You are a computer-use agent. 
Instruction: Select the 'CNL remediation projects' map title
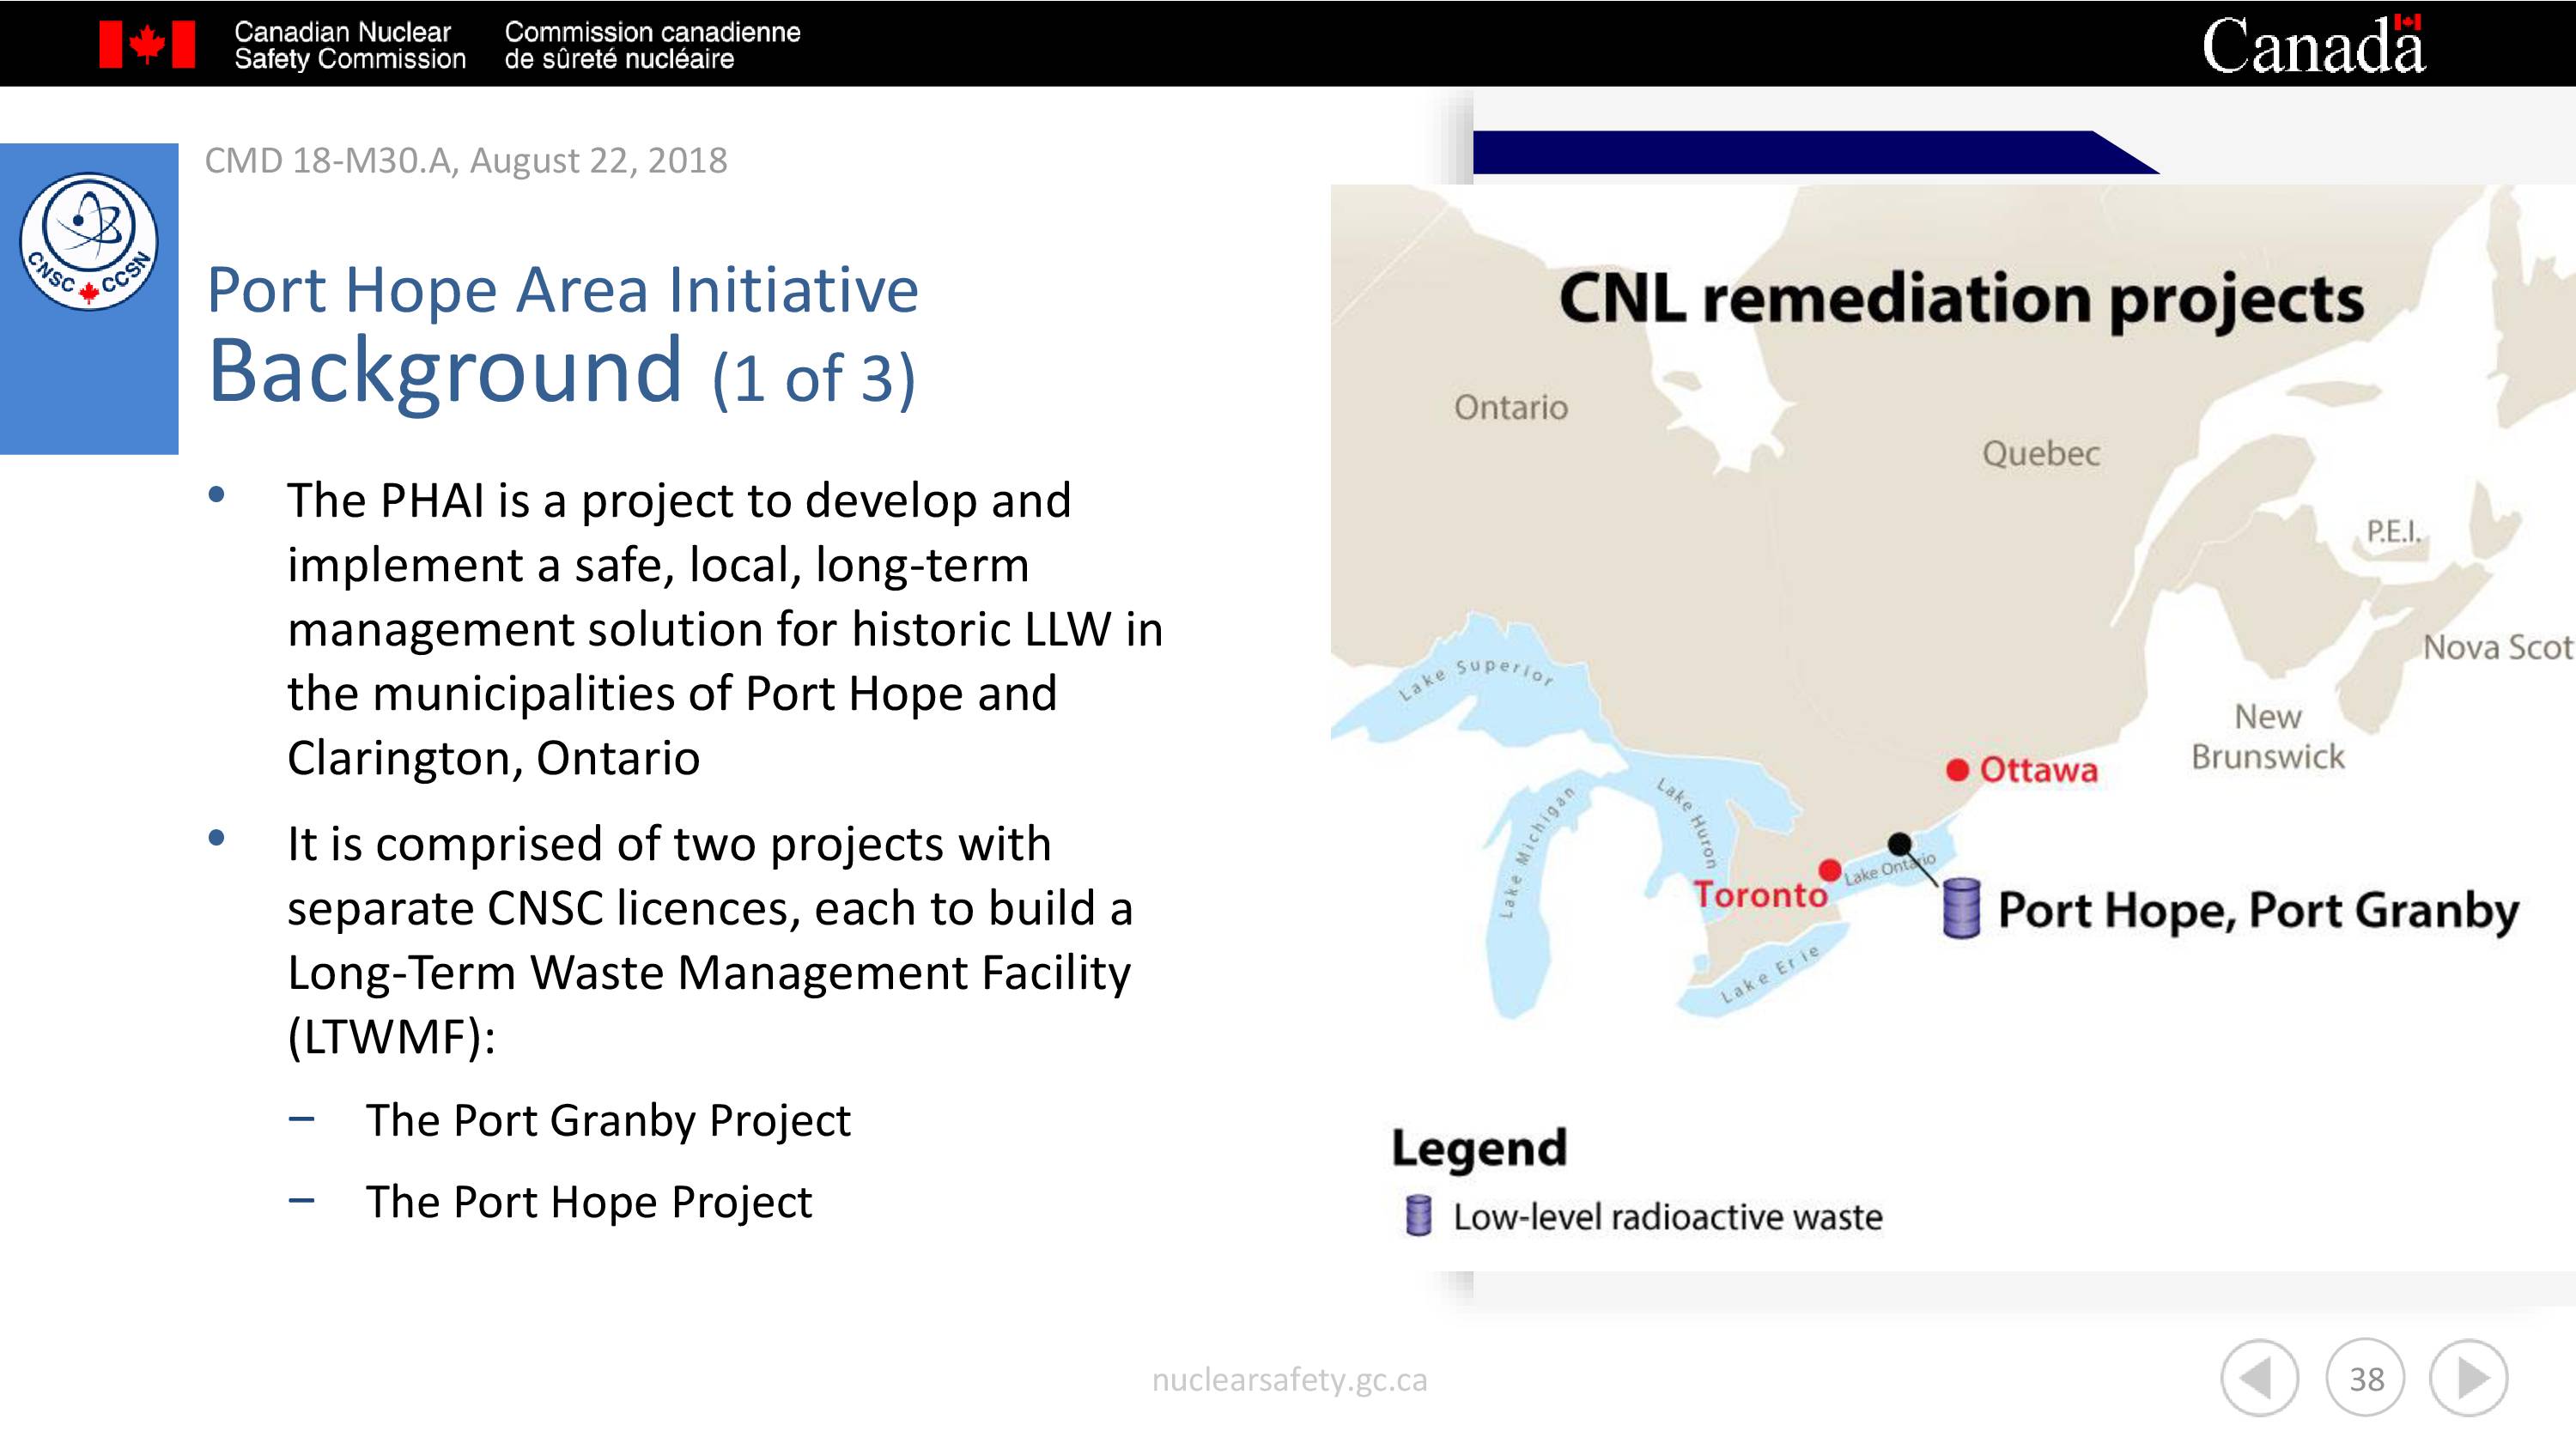coord(1961,299)
